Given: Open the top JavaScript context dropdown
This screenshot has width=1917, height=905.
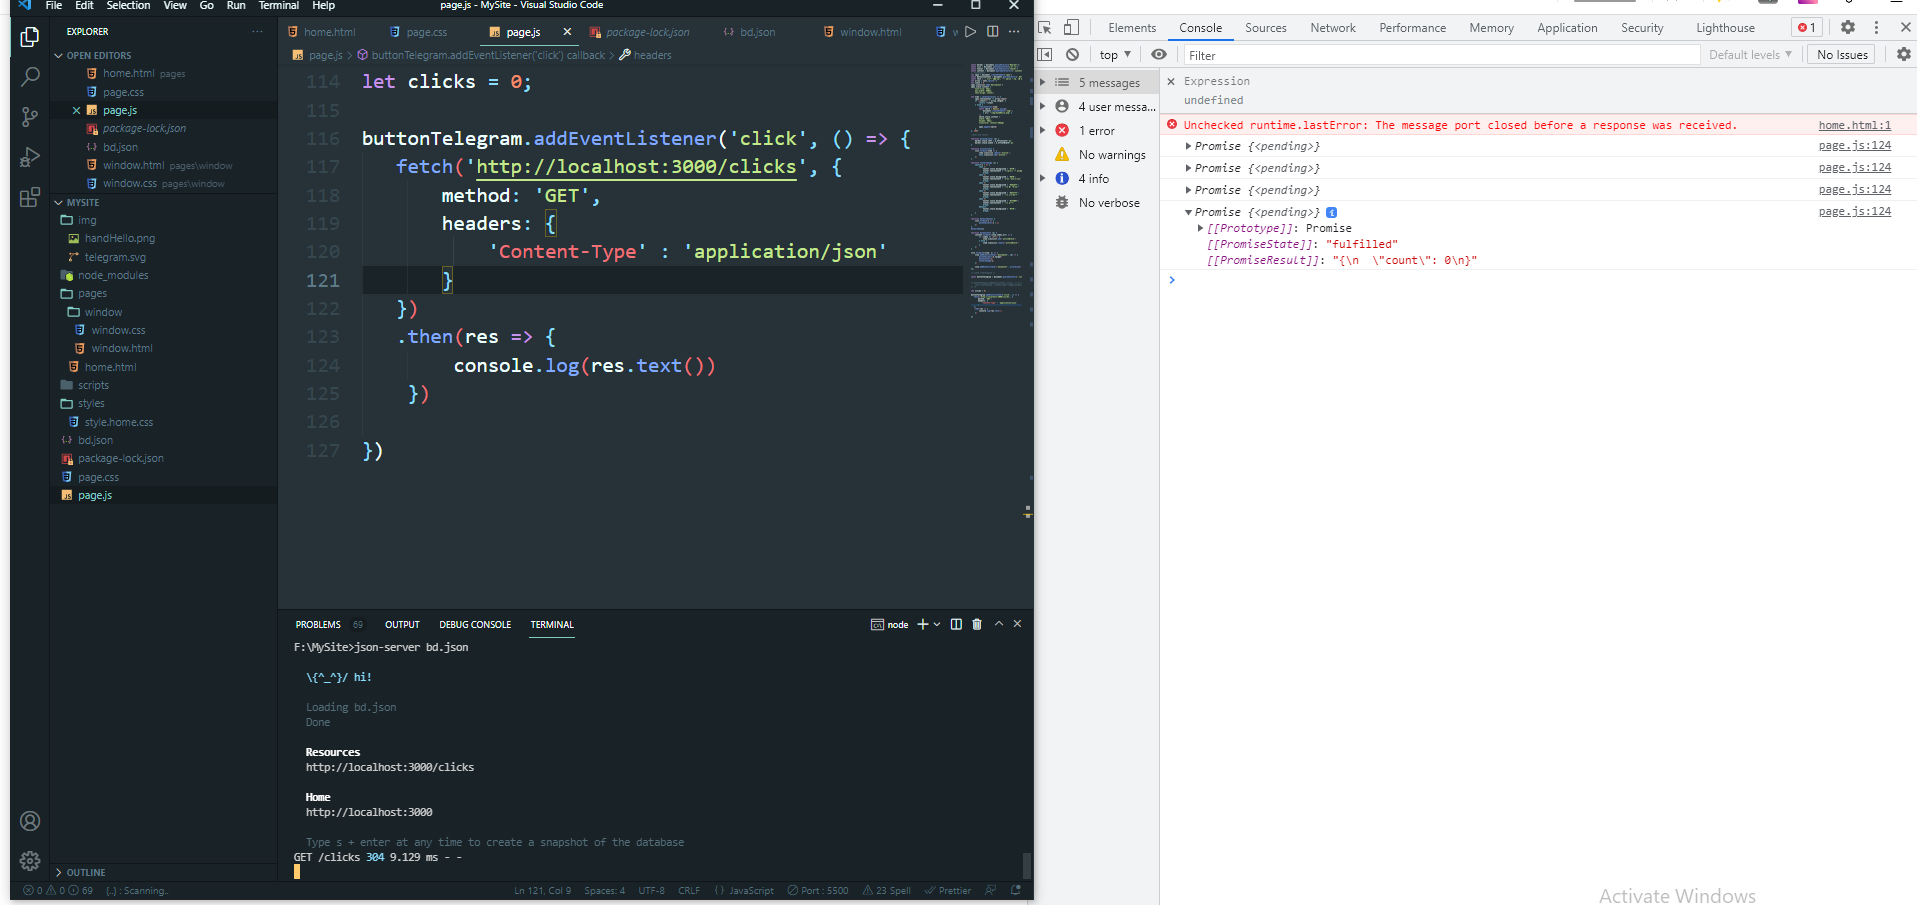Looking at the screenshot, I should [1114, 55].
